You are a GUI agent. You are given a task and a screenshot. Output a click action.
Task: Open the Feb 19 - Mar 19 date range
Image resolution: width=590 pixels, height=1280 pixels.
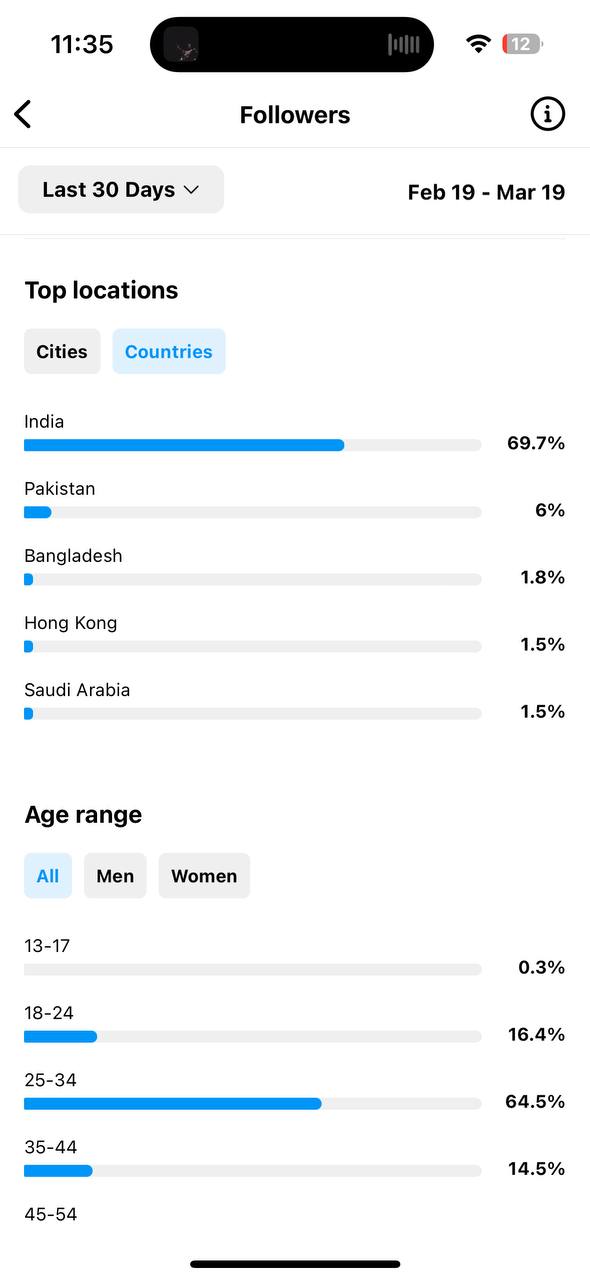[486, 192]
